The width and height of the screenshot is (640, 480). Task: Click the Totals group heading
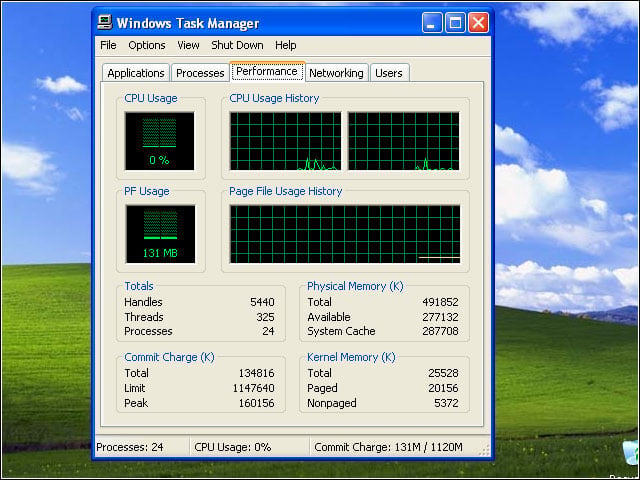139,286
